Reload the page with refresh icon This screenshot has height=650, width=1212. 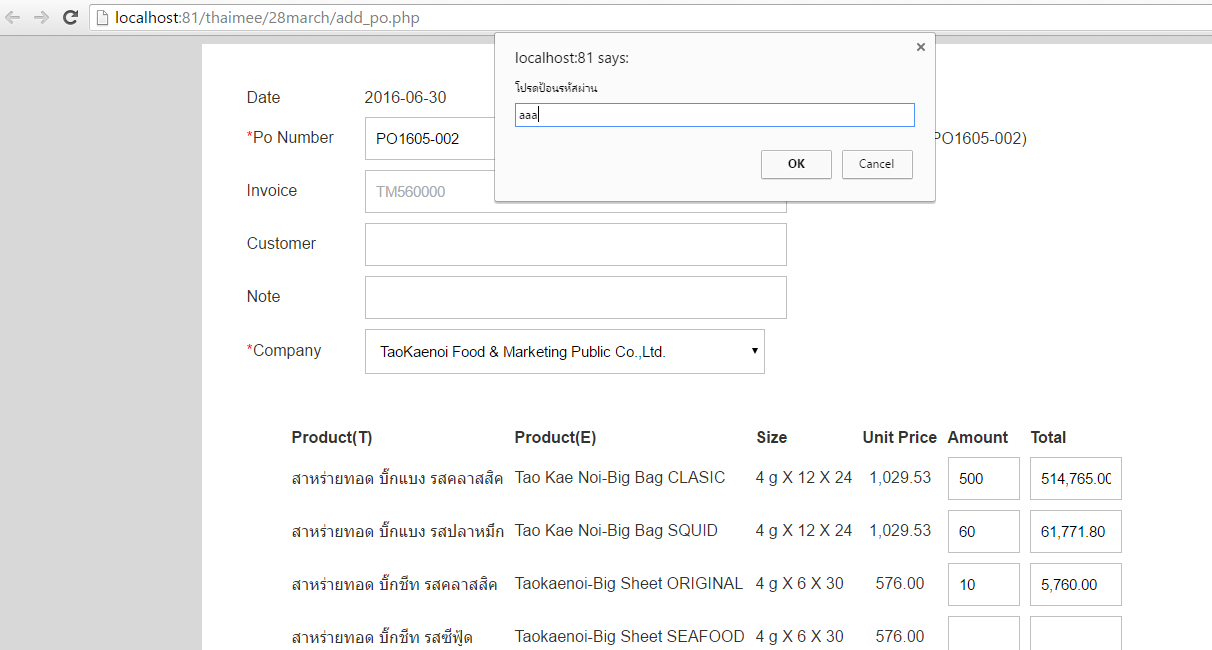[x=70, y=17]
